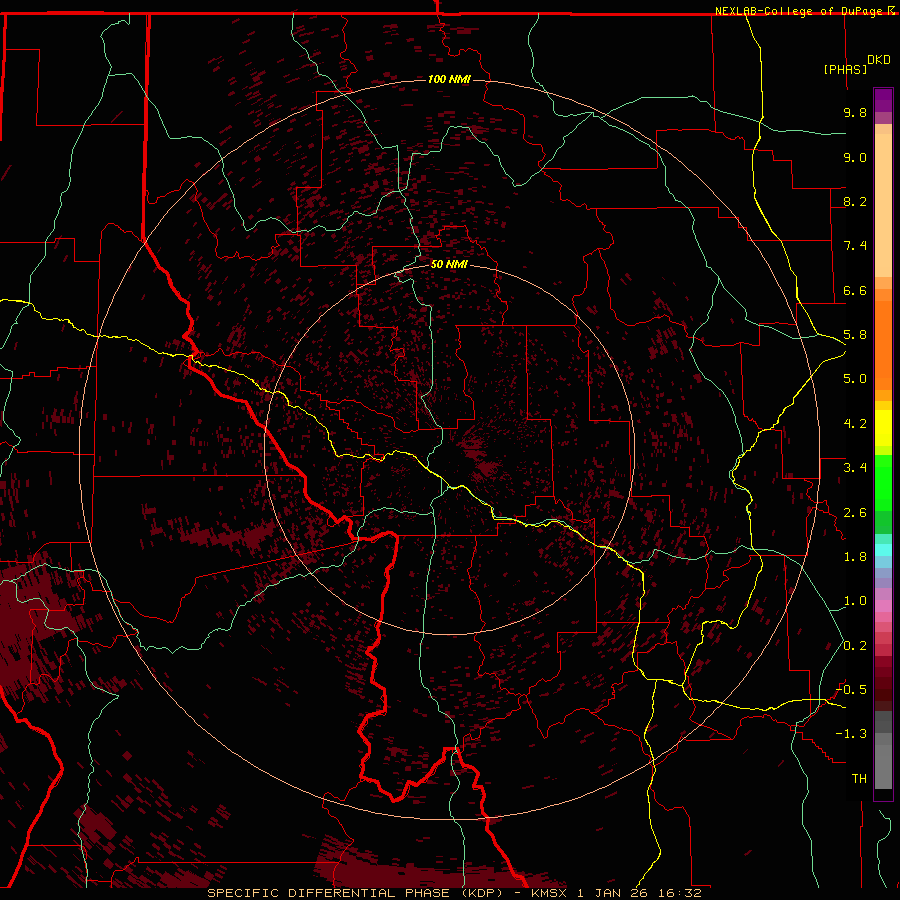The image size is (900, 900).
Task: Click the 0.2 scale value
Action: coord(855,646)
